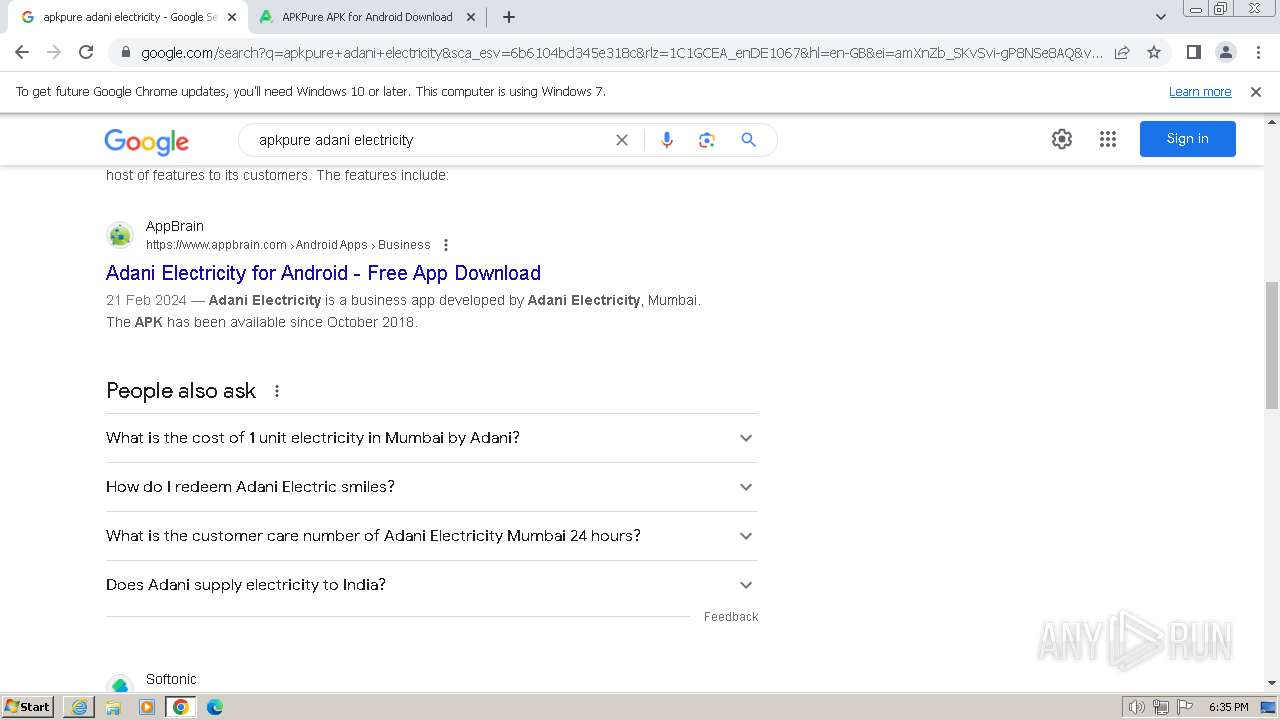Click the address bar URL
Screen dimensions: 1280x720
[x=621, y=53]
